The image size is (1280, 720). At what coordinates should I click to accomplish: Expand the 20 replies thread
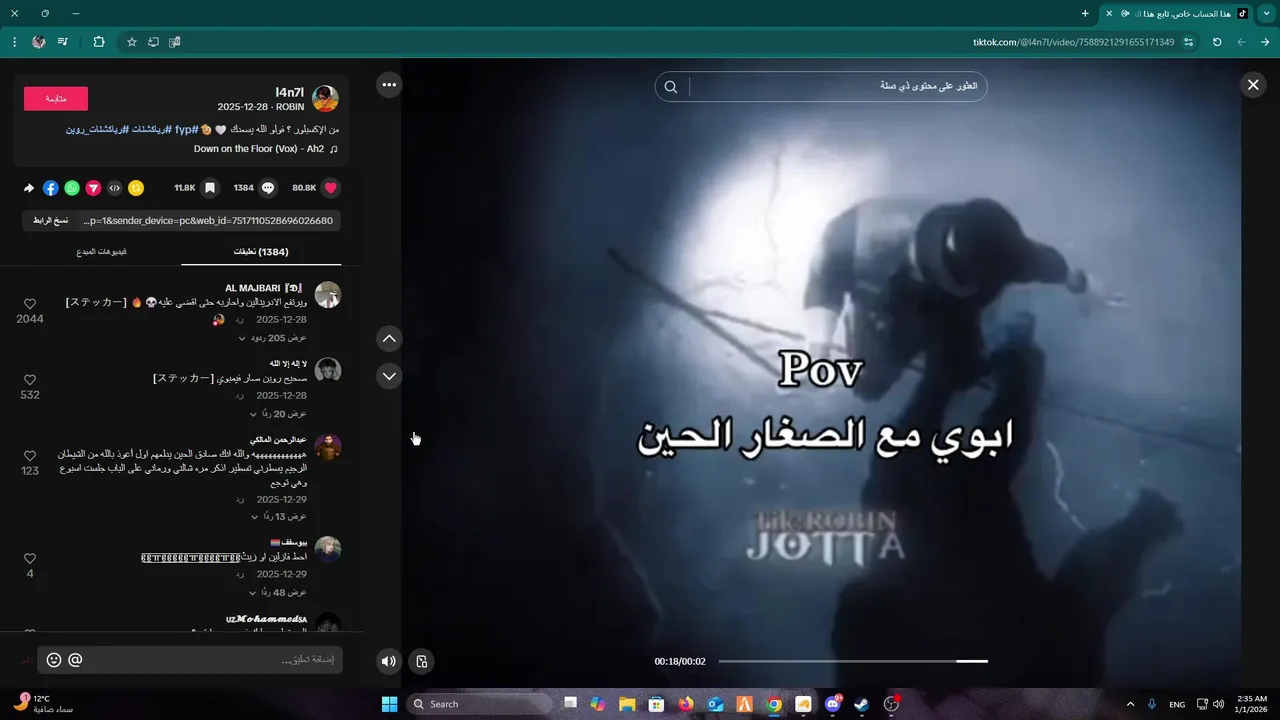pyautogui.click(x=278, y=414)
